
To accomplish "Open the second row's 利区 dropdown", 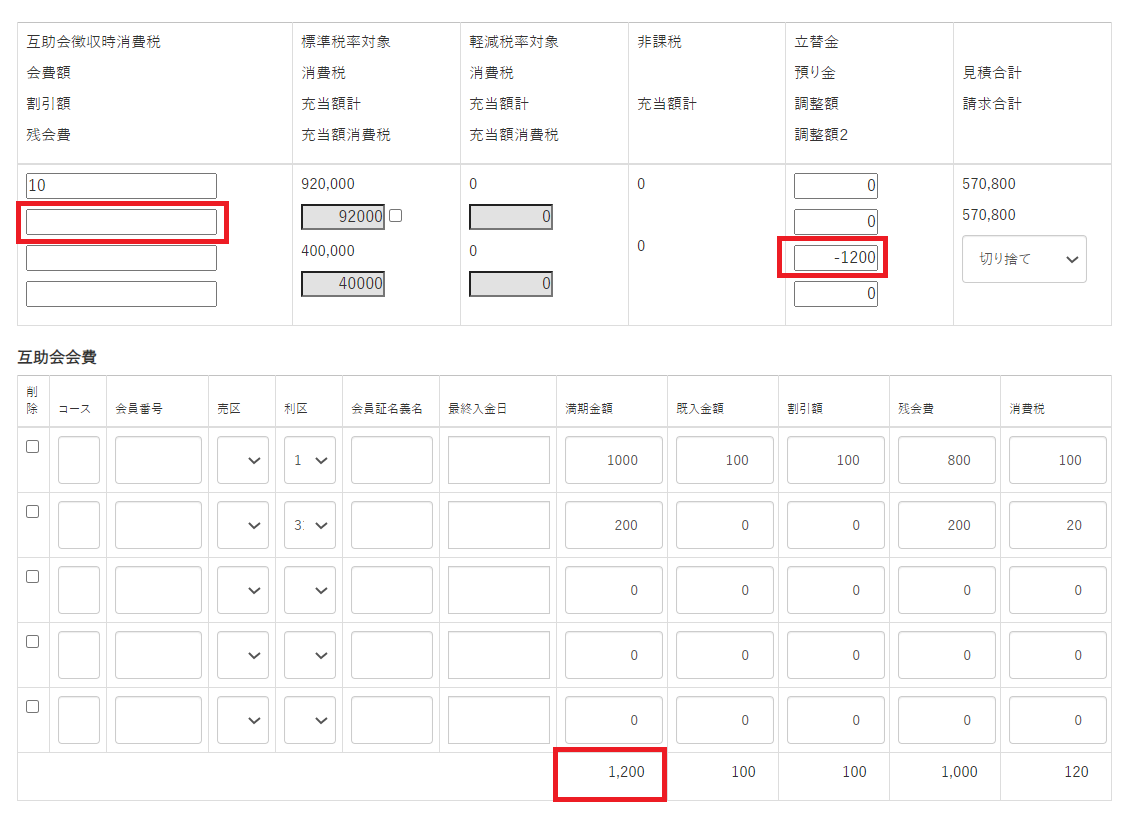I will pos(309,525).
